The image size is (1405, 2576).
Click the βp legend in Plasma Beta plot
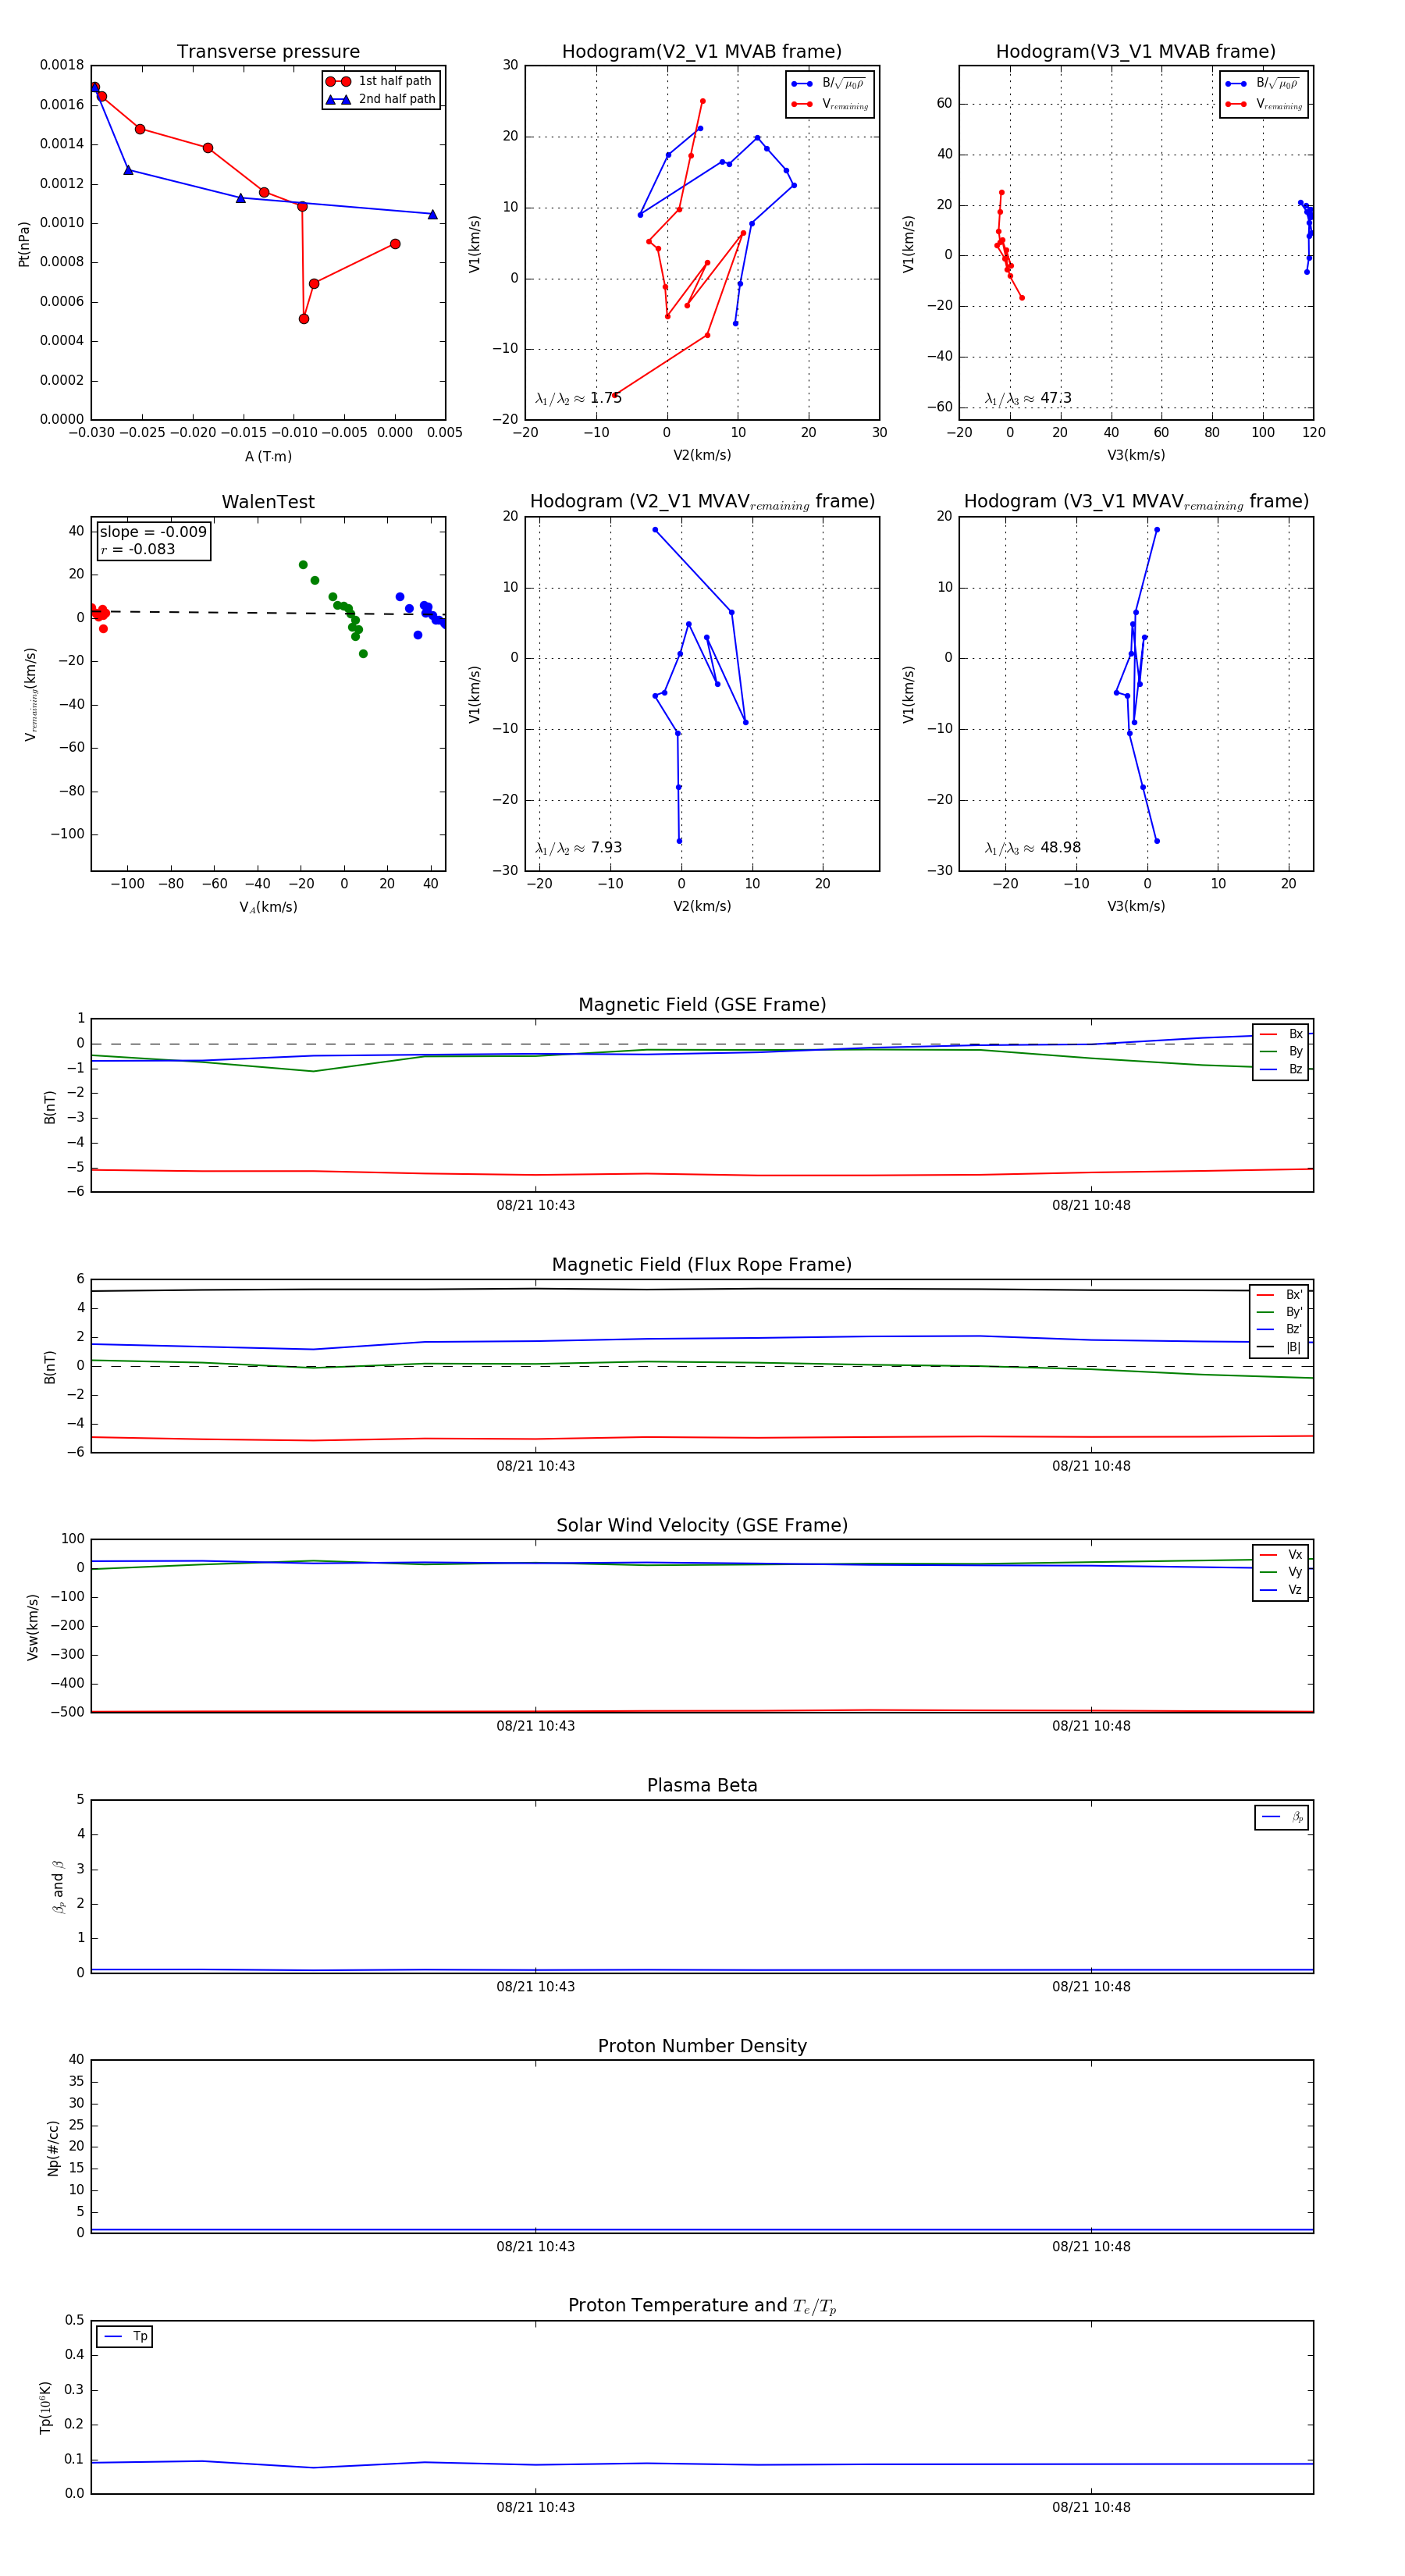click(x=1282, y=1817)
